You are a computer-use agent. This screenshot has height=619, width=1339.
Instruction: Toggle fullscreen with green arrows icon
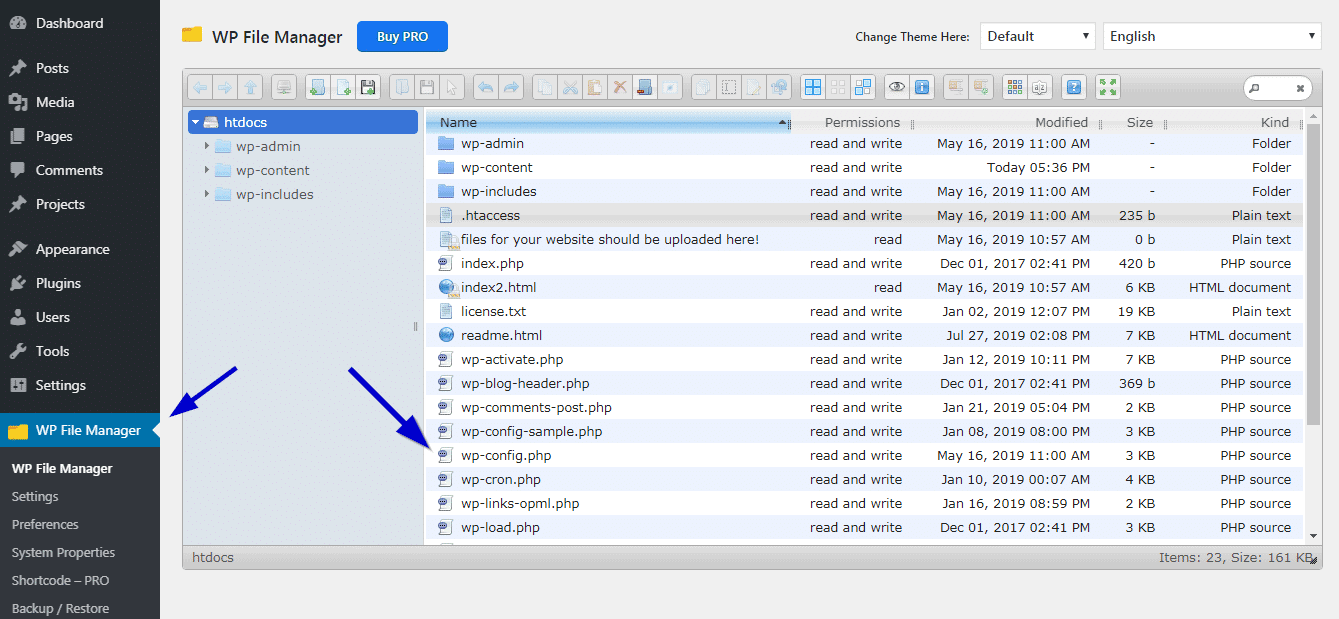(x=1108, y=87)
